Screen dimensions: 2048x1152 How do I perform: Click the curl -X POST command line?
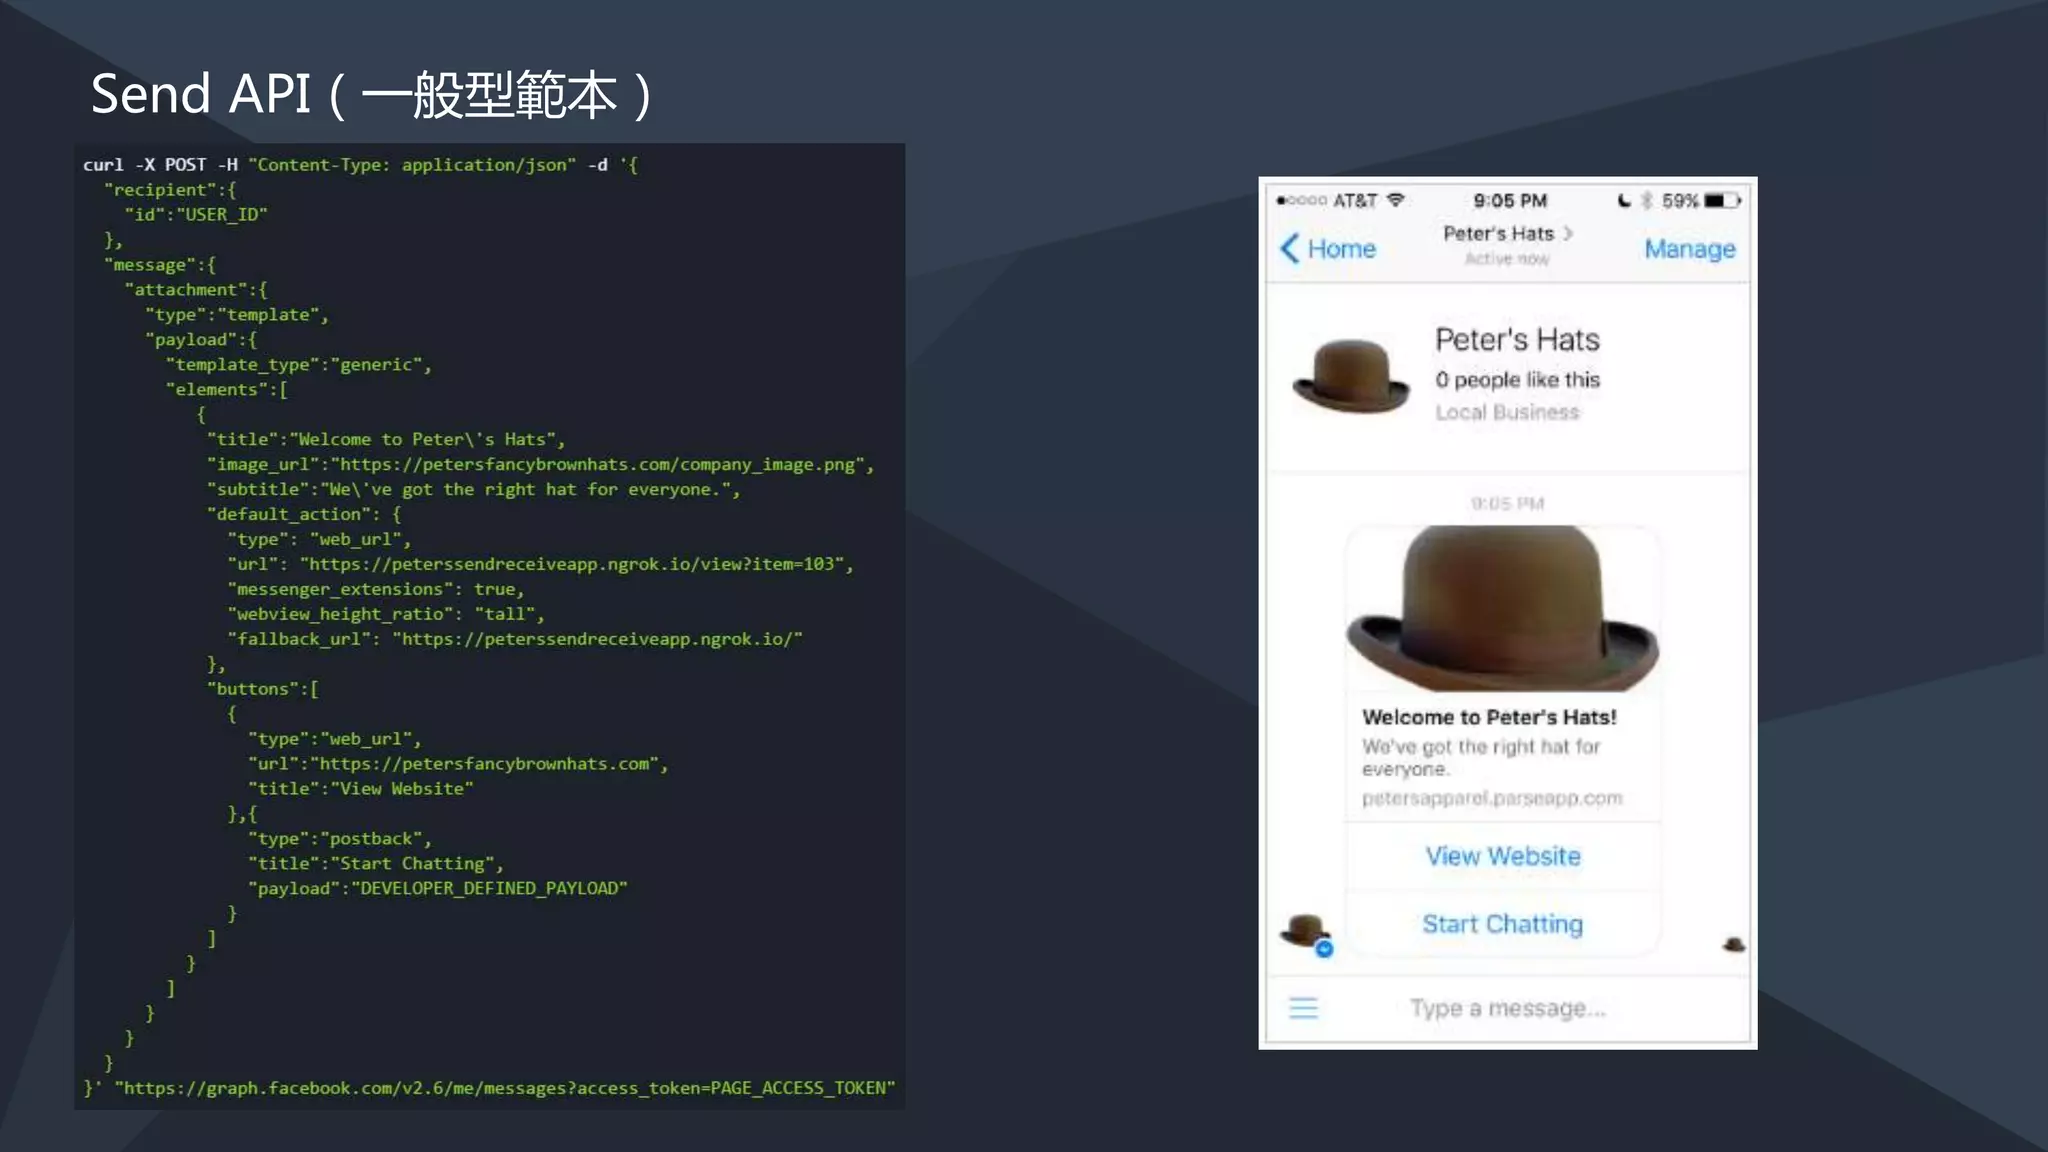coord(360,165)
